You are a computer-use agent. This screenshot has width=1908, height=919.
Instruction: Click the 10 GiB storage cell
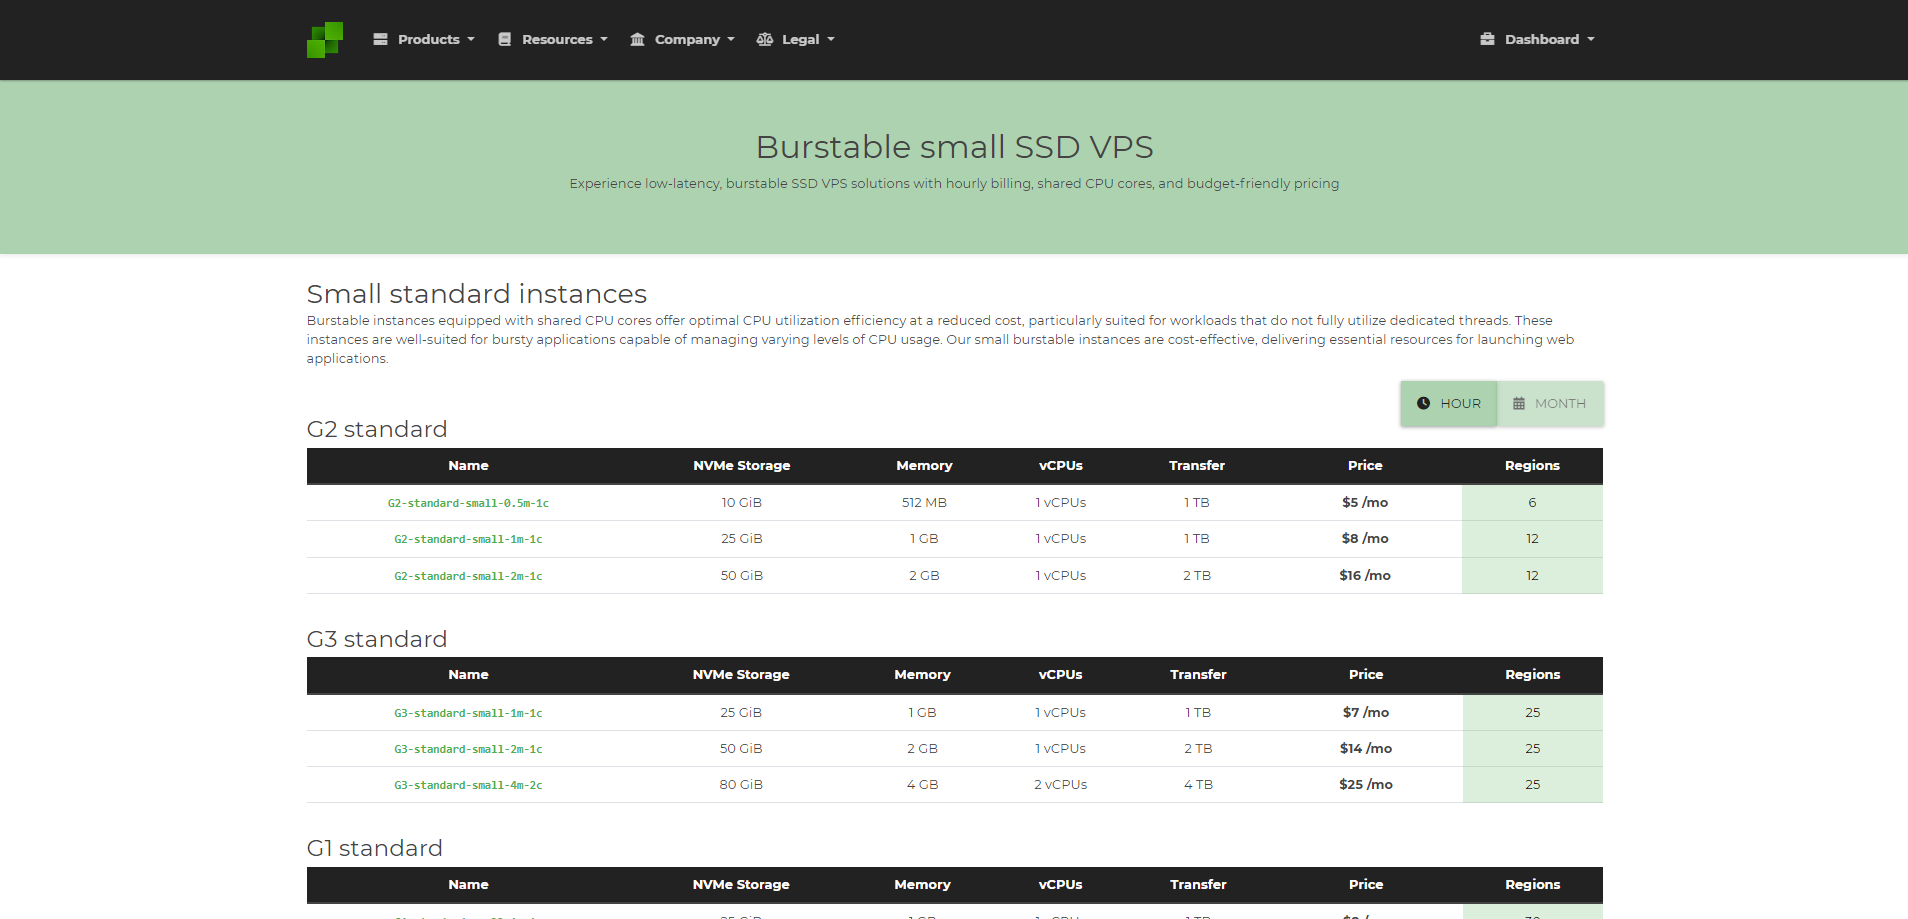click(x=742, y=502)
